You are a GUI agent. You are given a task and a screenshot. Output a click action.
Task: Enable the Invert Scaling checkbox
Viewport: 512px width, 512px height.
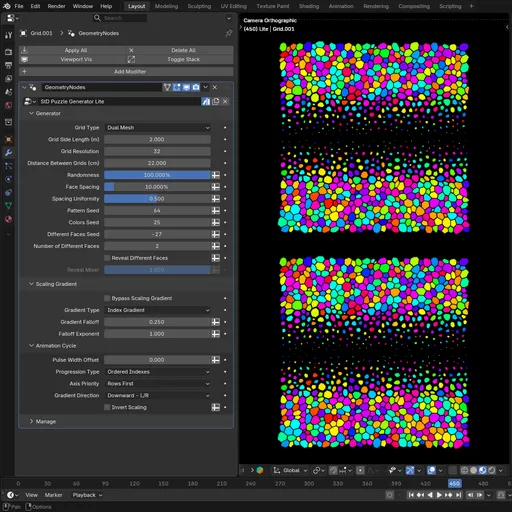click(107, 407)
